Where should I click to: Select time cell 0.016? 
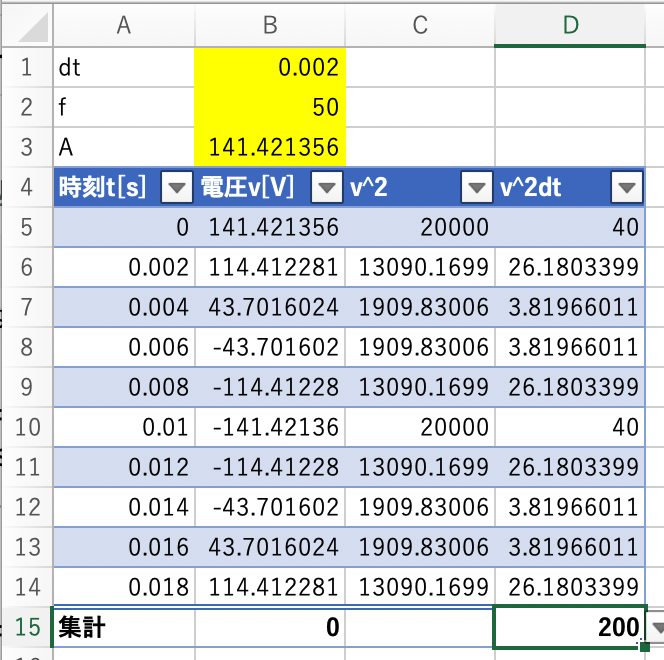pyautogui.click(x=124, y=547)
